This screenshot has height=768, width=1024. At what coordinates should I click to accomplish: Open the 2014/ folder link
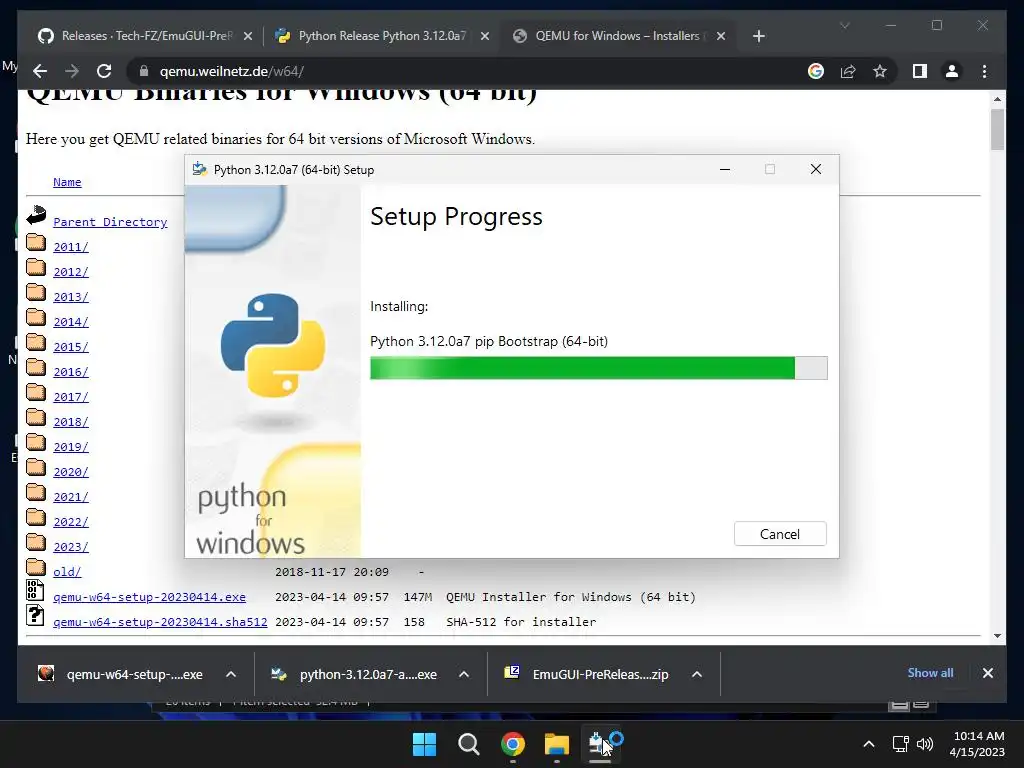[71, 322]
